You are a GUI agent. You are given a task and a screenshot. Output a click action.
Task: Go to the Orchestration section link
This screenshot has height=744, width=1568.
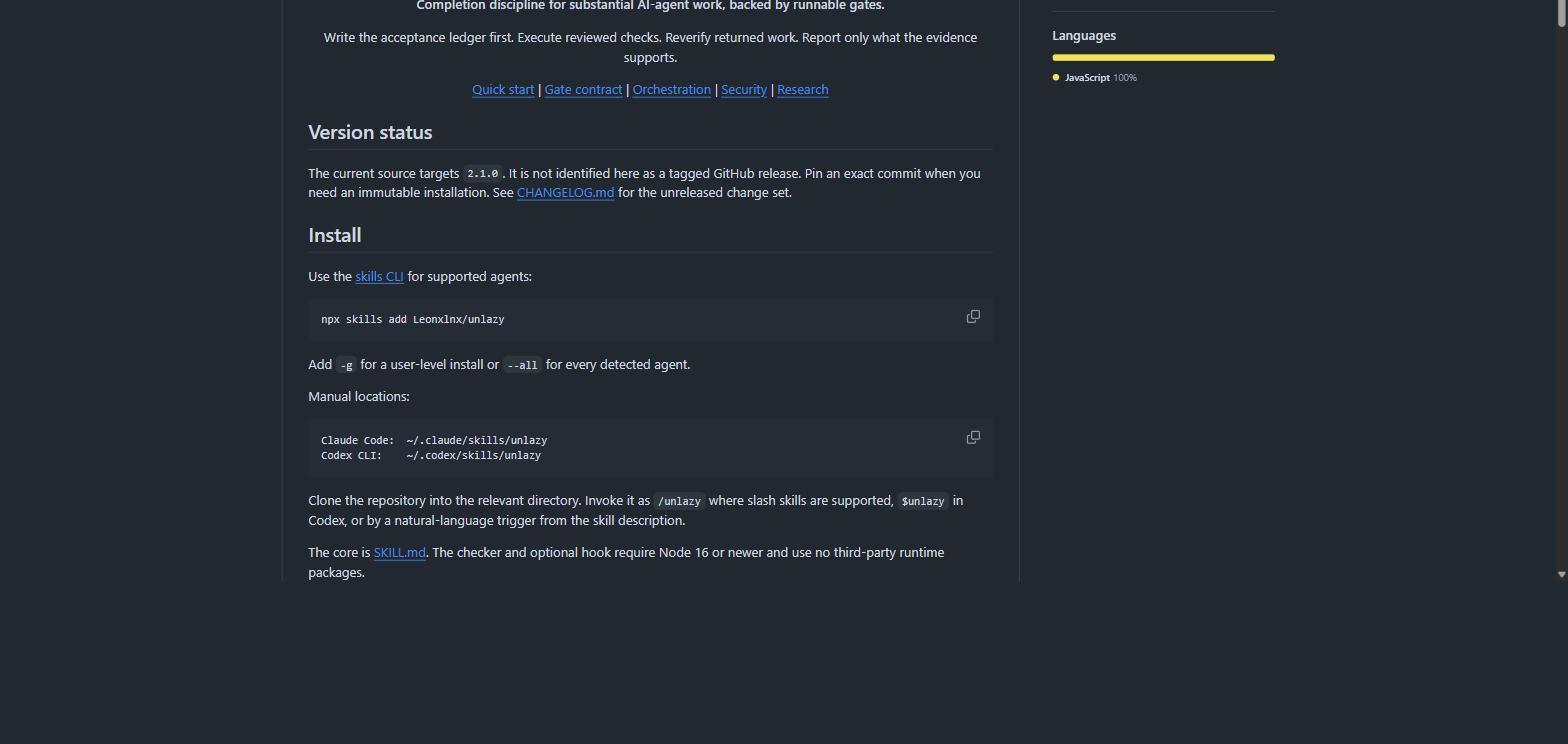[672, 90]
